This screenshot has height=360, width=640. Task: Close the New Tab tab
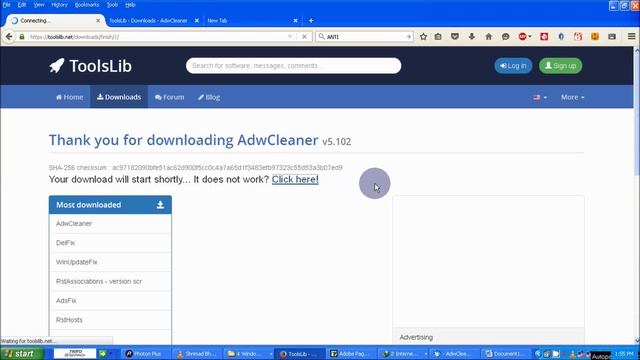coord(295,20)
